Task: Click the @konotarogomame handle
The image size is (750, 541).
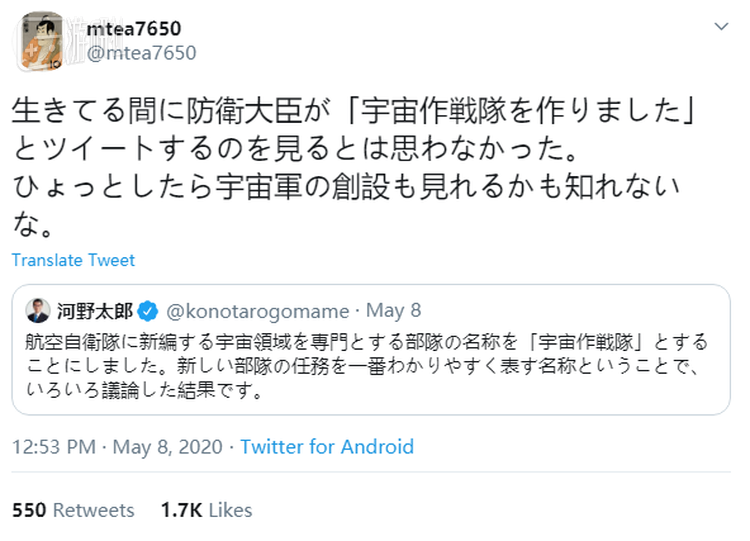Action: click(x=256, y=311)
